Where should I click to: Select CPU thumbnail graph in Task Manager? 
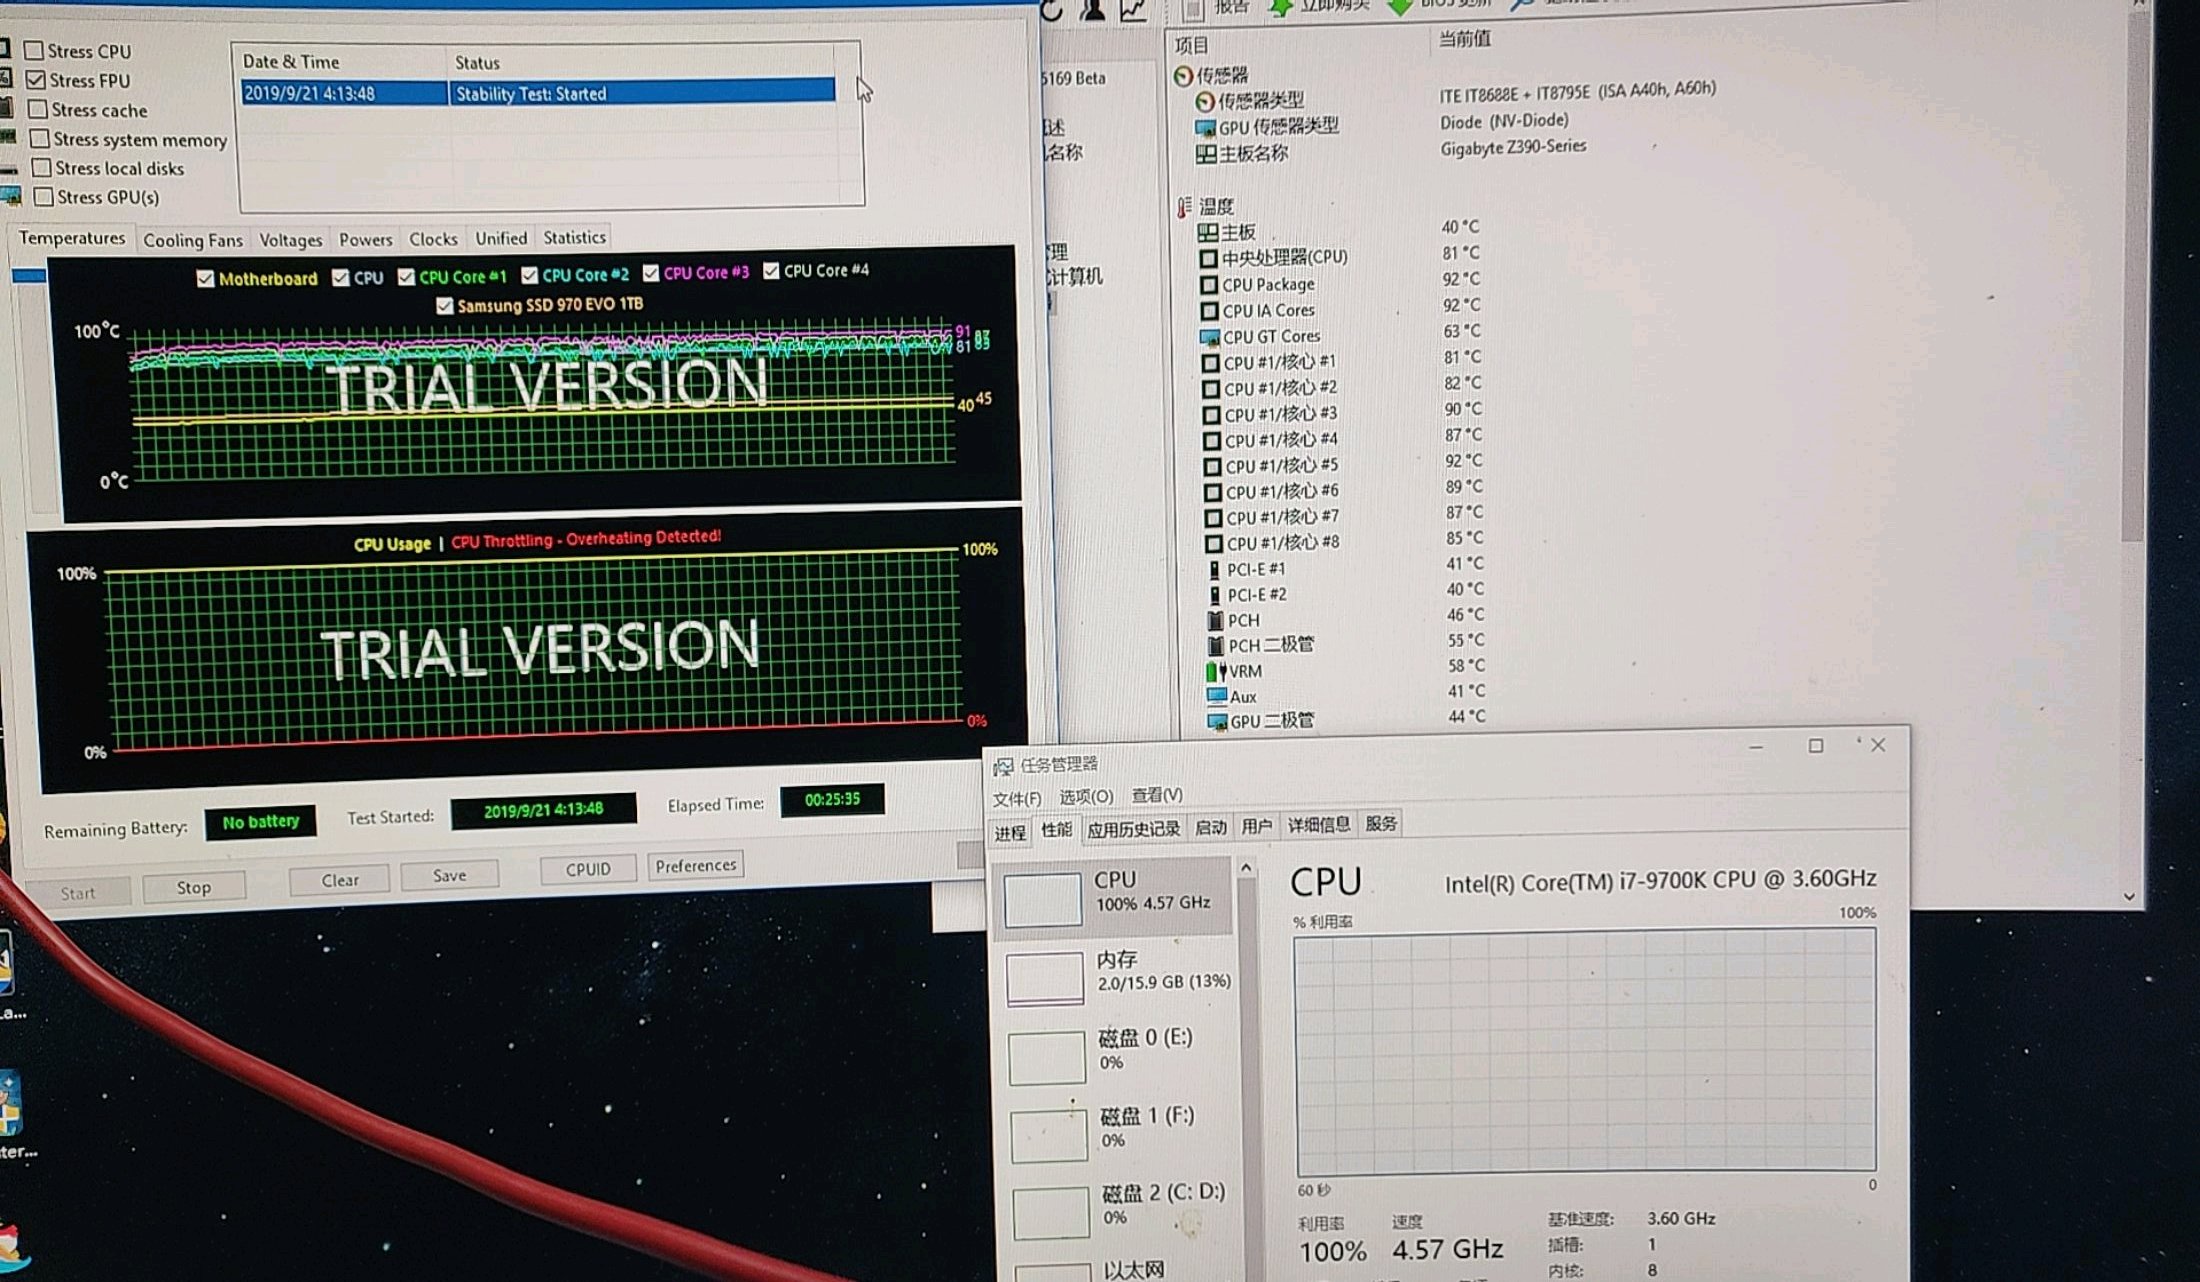pos(1043,898)
